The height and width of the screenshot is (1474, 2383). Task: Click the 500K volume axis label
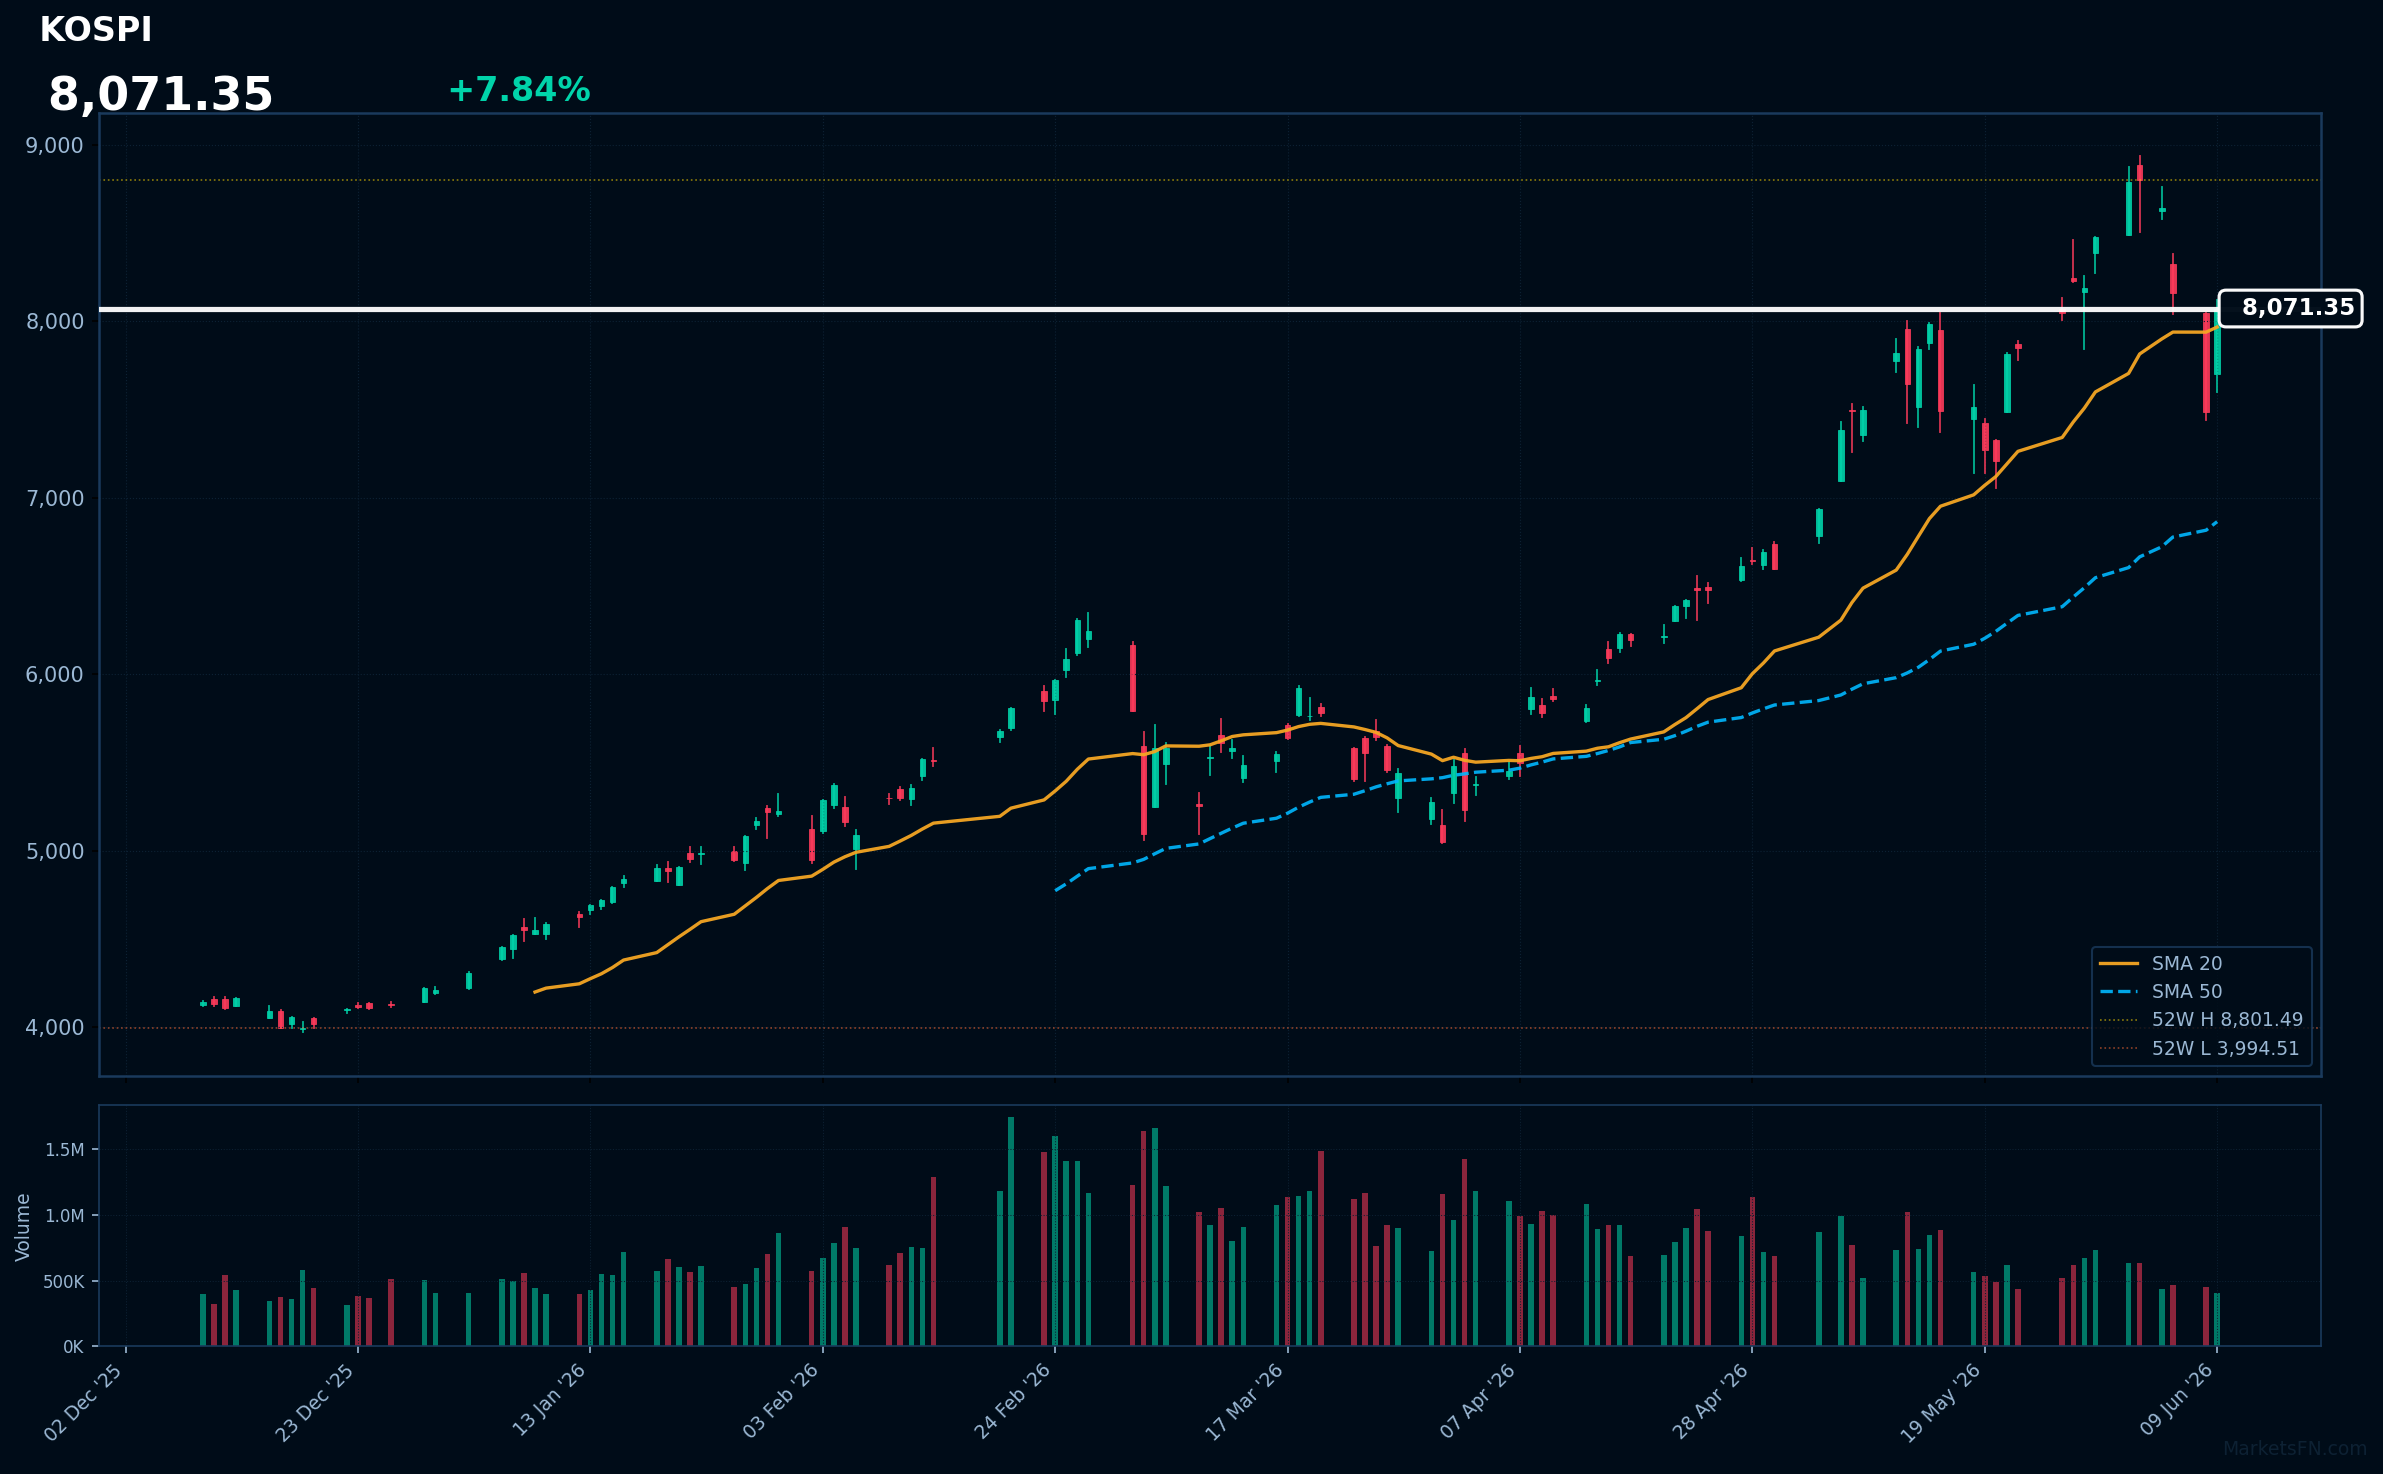coord(63,1282)
